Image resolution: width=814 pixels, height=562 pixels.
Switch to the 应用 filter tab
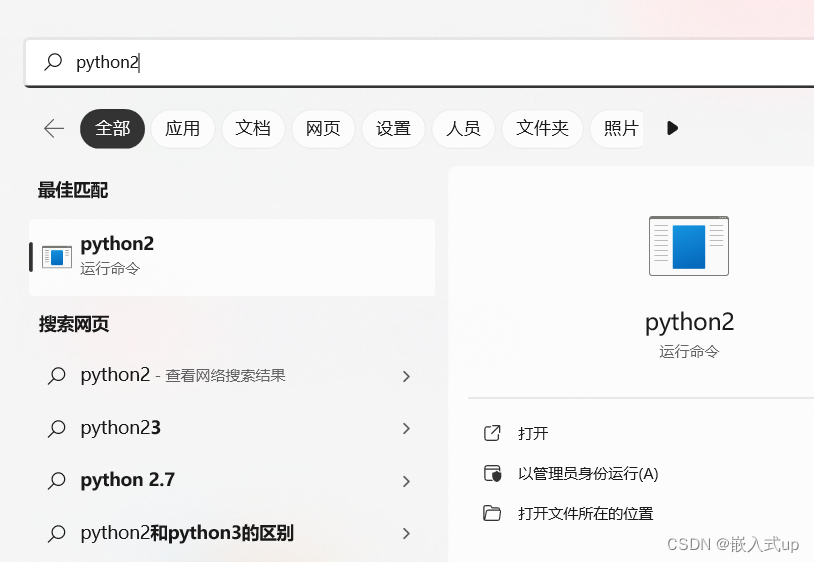[183, 128]
